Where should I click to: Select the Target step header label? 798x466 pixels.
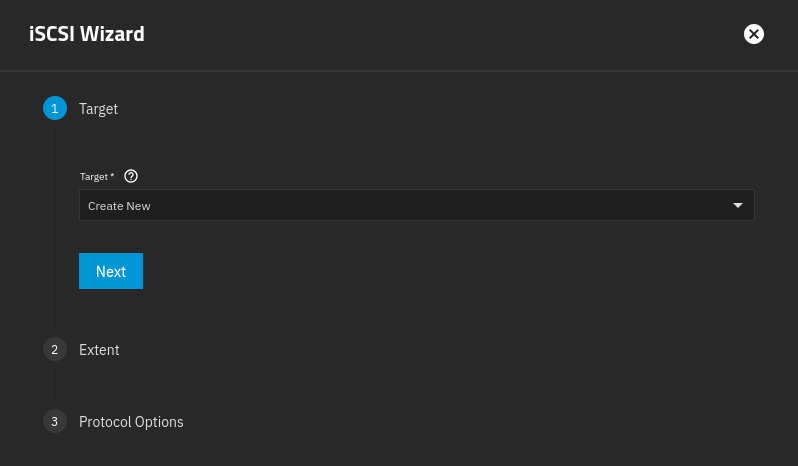pyautogui.click(x=98, y=109)
